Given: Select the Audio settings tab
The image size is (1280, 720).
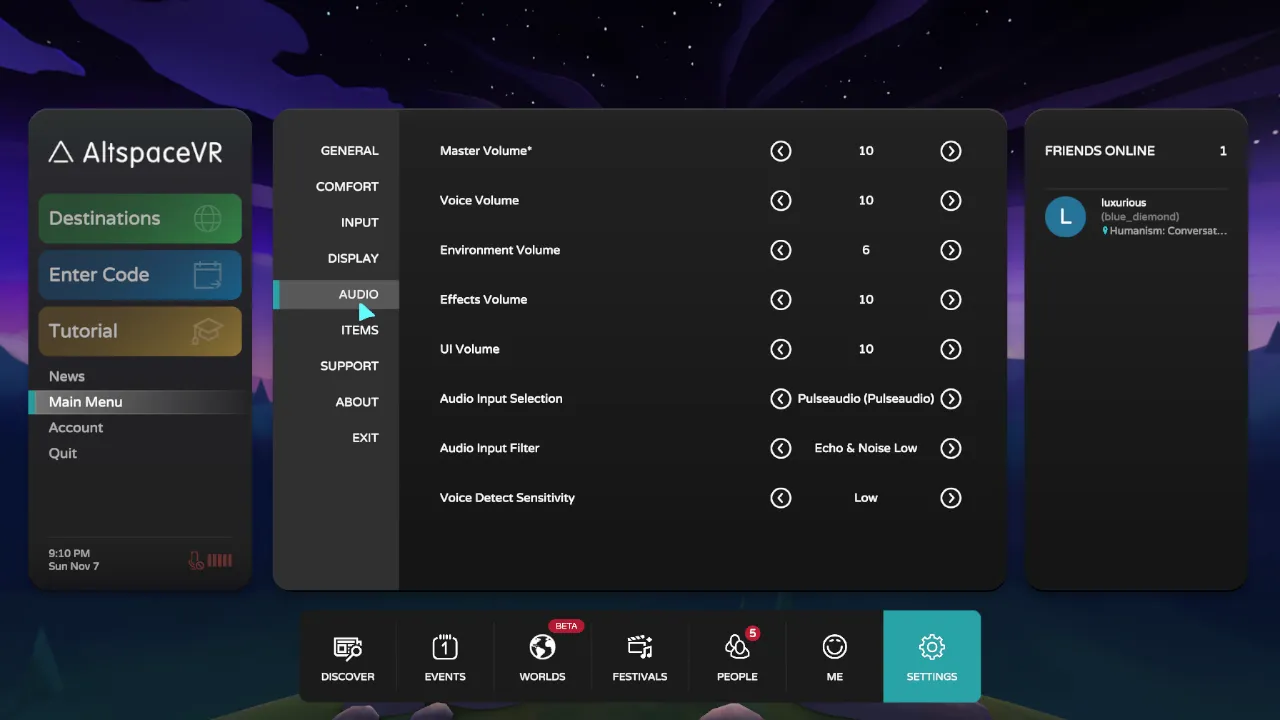Looking at the screenshot, I should (336, 294).
